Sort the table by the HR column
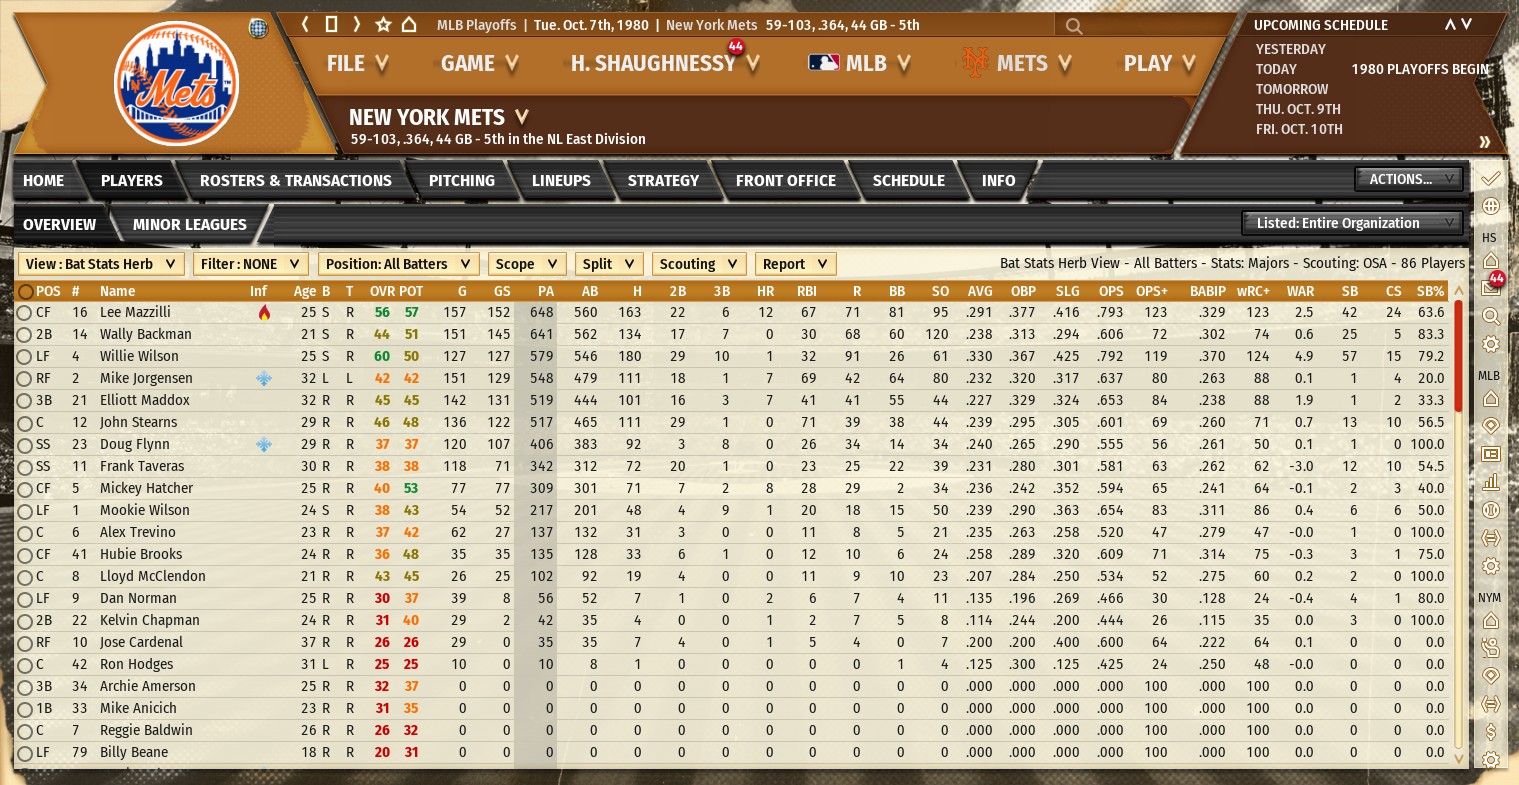1519x785 pixels. click(766, 291)
